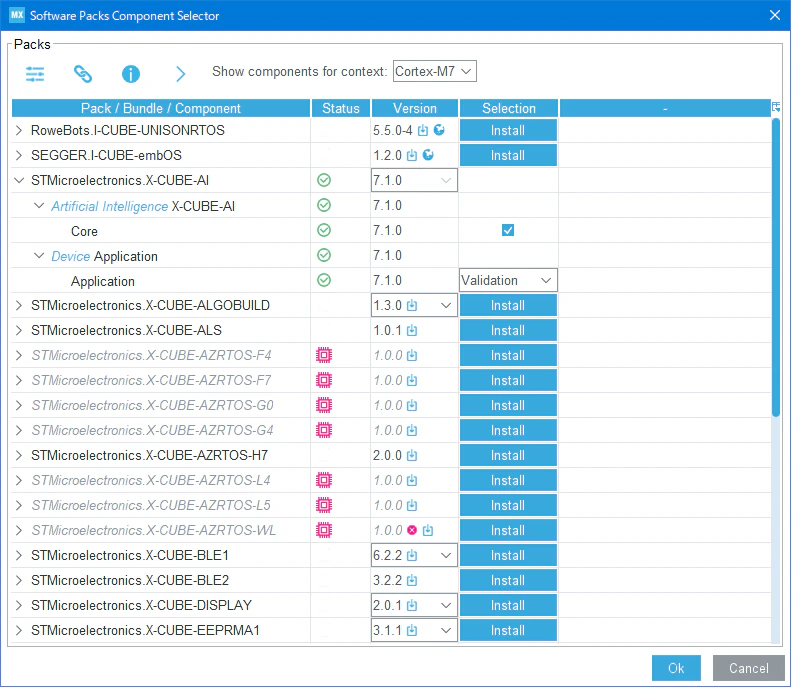Install the SEGGER.I-CUBE-embOS pack
The image size is (794, 689).
508,155
